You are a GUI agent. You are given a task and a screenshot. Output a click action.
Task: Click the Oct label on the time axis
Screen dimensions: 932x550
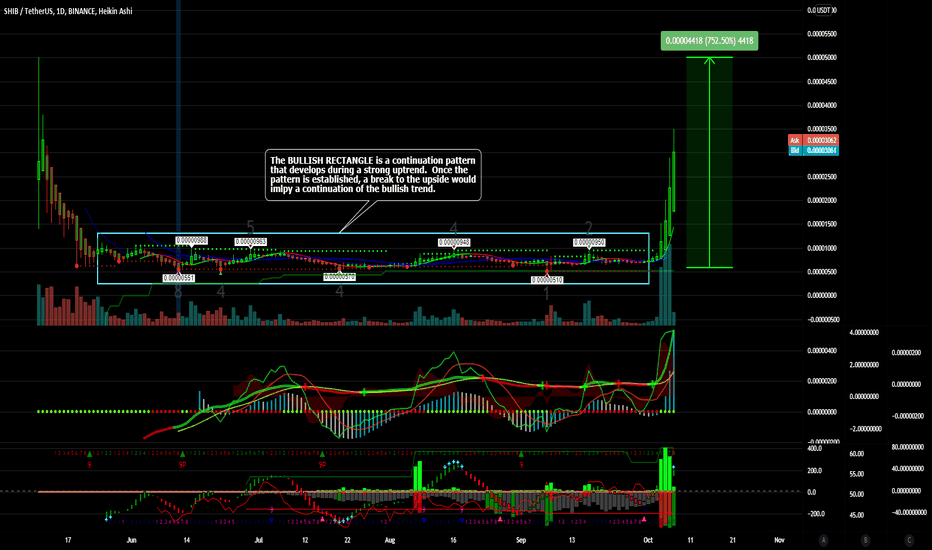(x=648, y=540)
